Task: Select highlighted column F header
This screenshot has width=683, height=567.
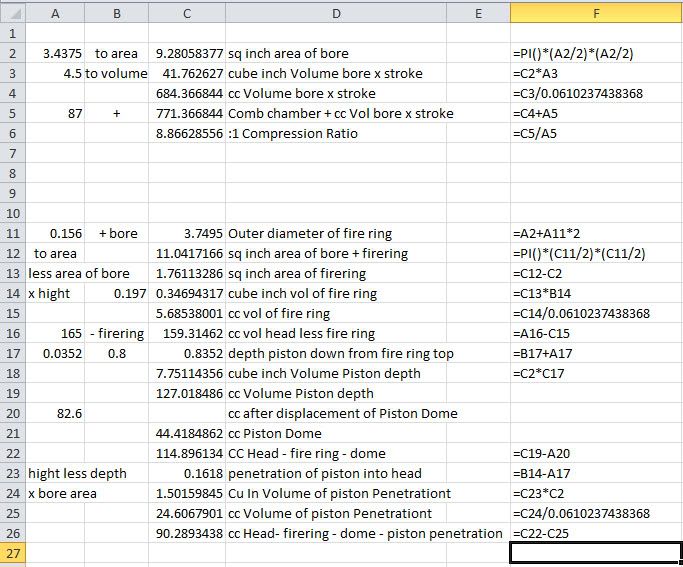Action: click(596, 14)
